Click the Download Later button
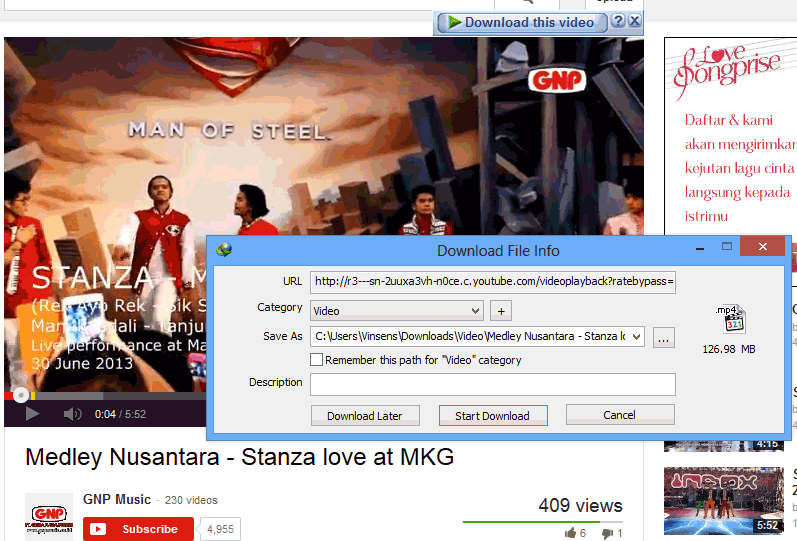Viewport: 797px width, 541px height. (x=365, y=415)
